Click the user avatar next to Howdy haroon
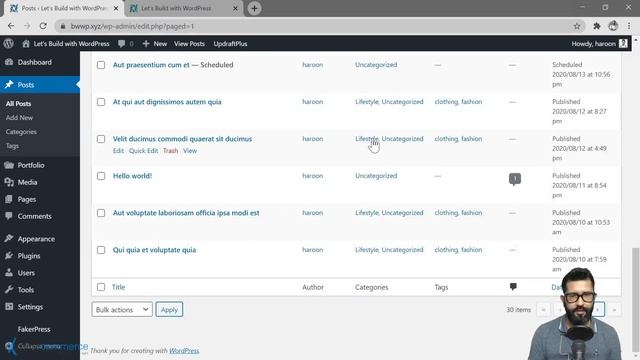Screen dimensions: 640x360 (623, 43)
